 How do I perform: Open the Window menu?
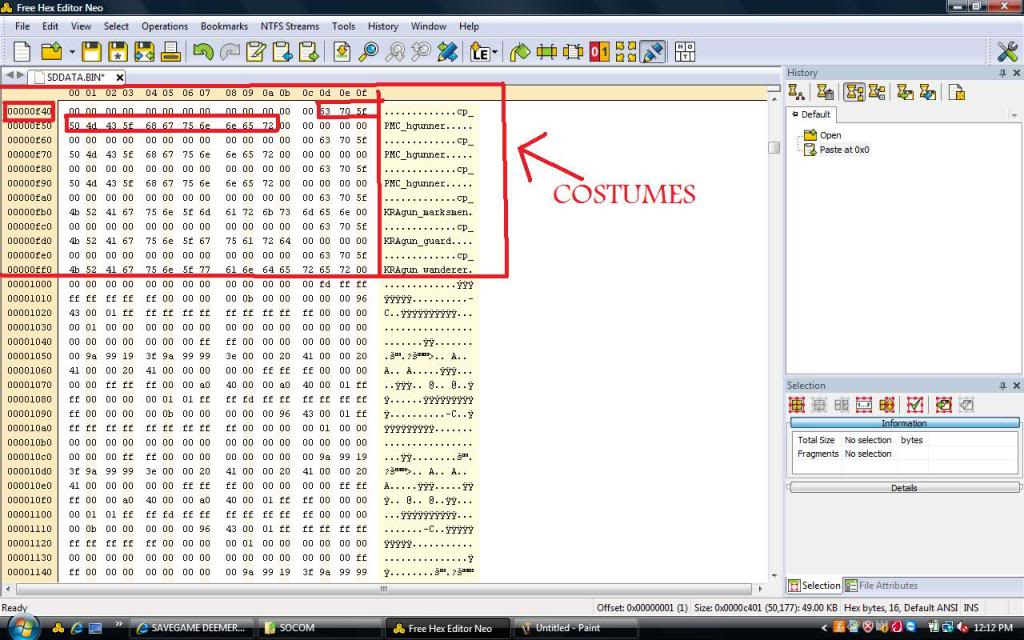point(428,26)
